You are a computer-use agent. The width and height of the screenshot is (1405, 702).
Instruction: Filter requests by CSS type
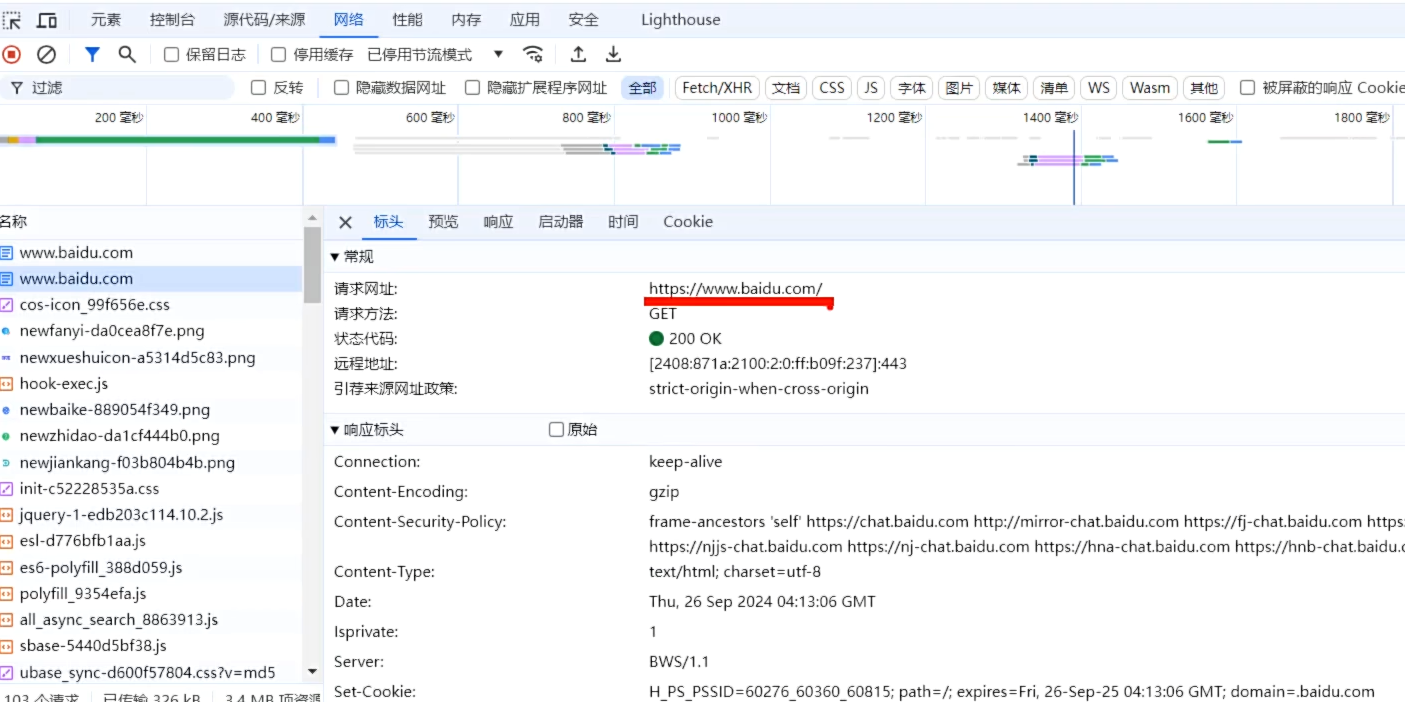832,88
